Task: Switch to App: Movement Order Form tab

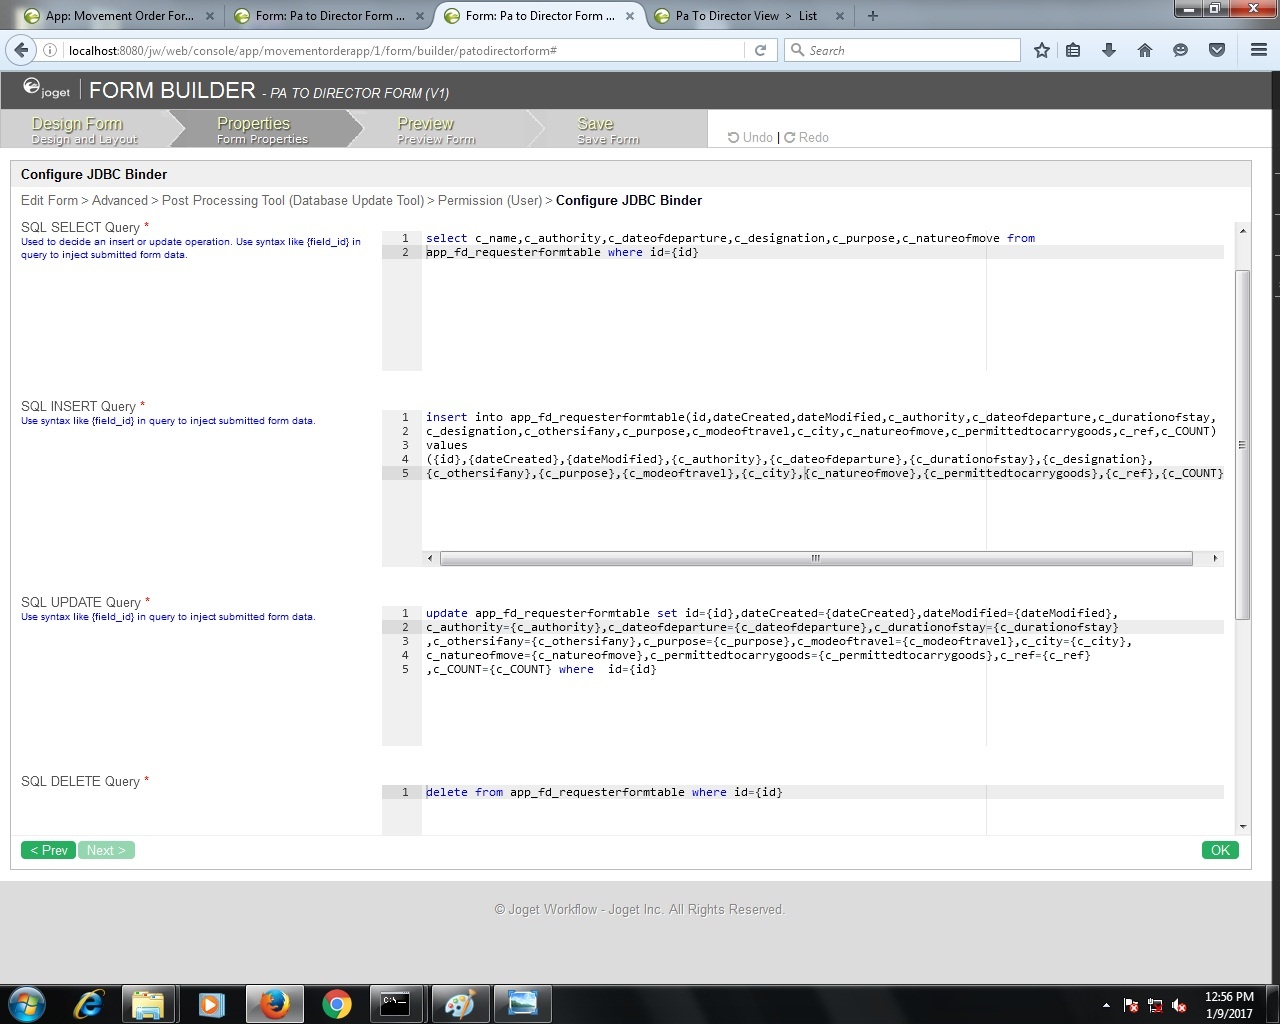Action: pyautogui.click(x=119, y=16)
